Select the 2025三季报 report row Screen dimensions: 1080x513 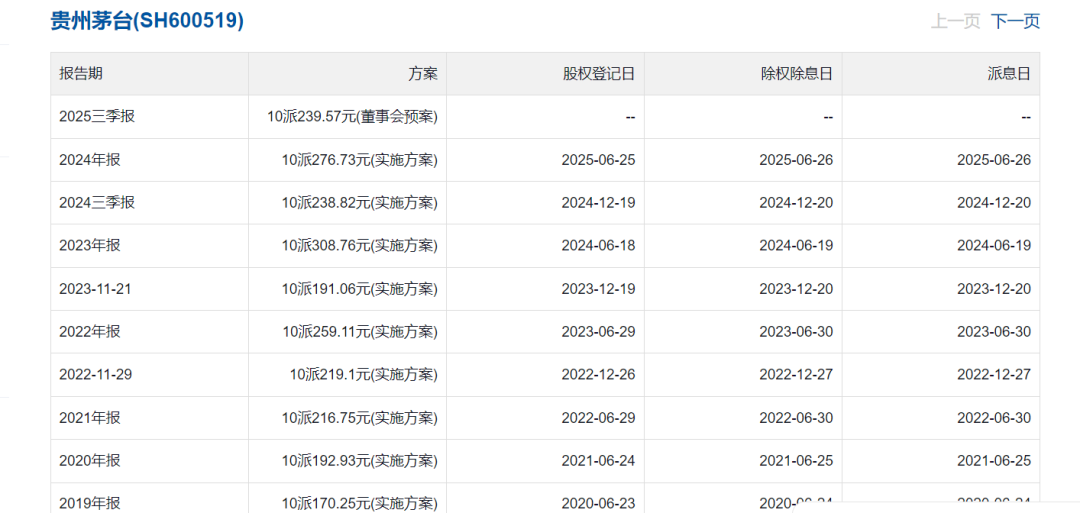(545, 116)
